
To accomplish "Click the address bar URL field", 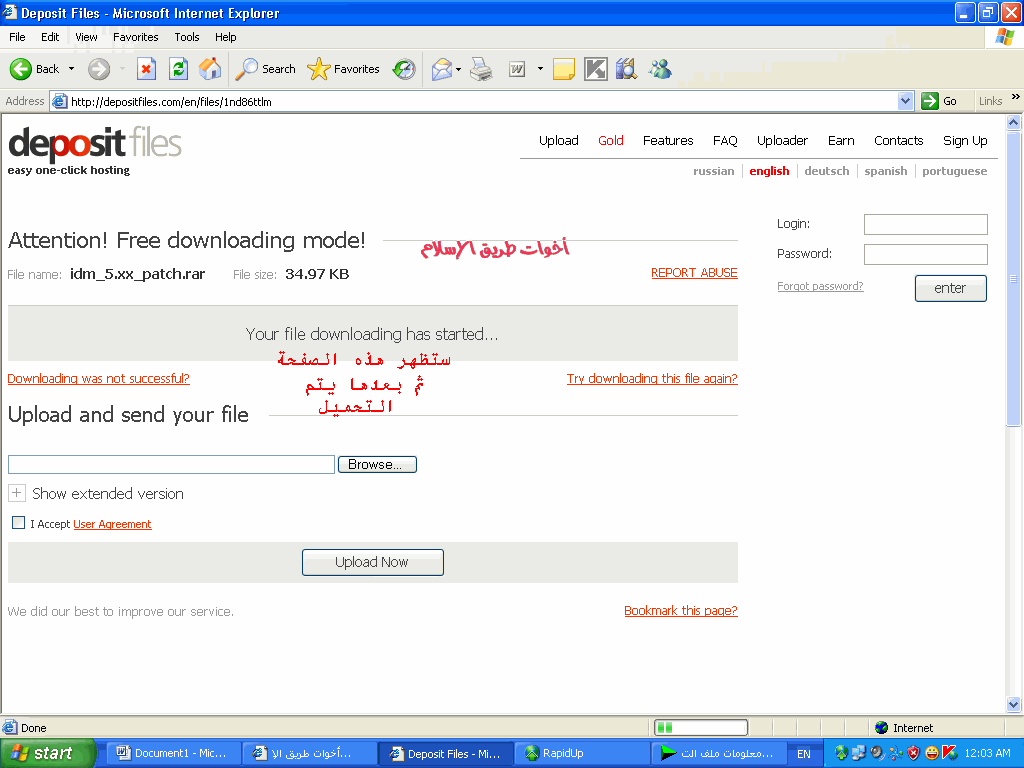I will pos(480,101).
